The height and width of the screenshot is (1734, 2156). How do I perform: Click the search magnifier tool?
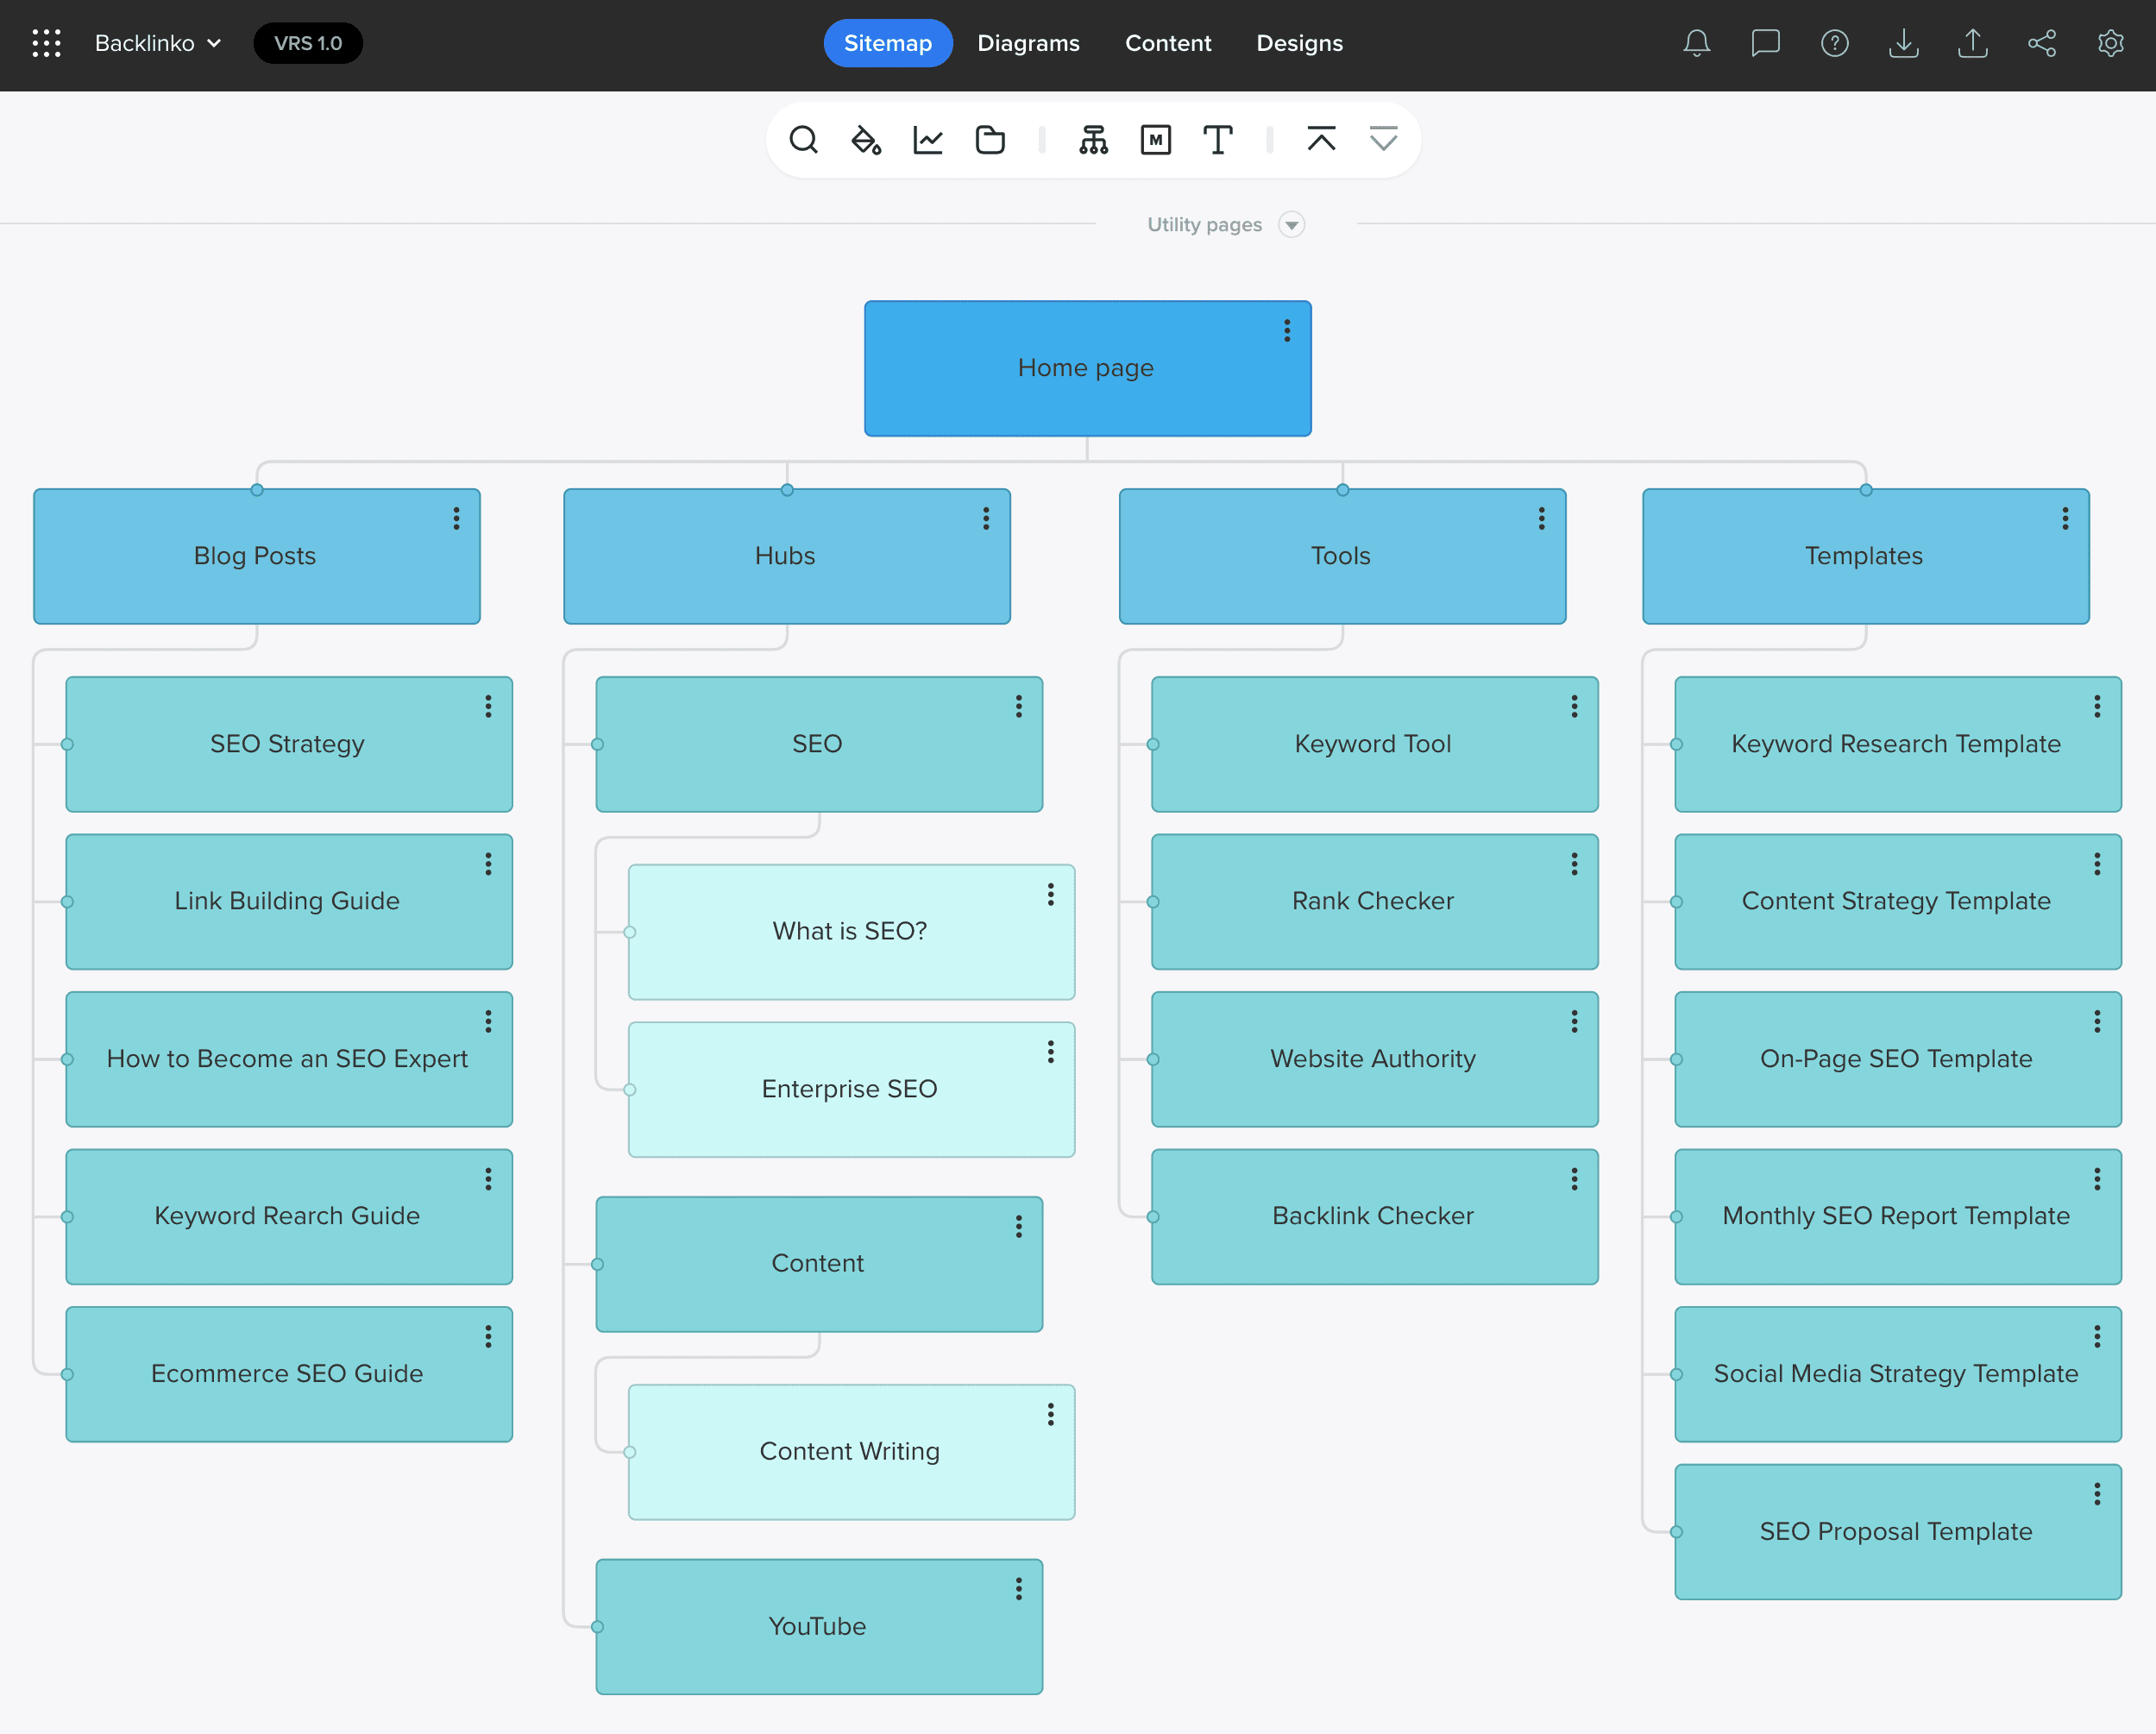click(804, 140)
